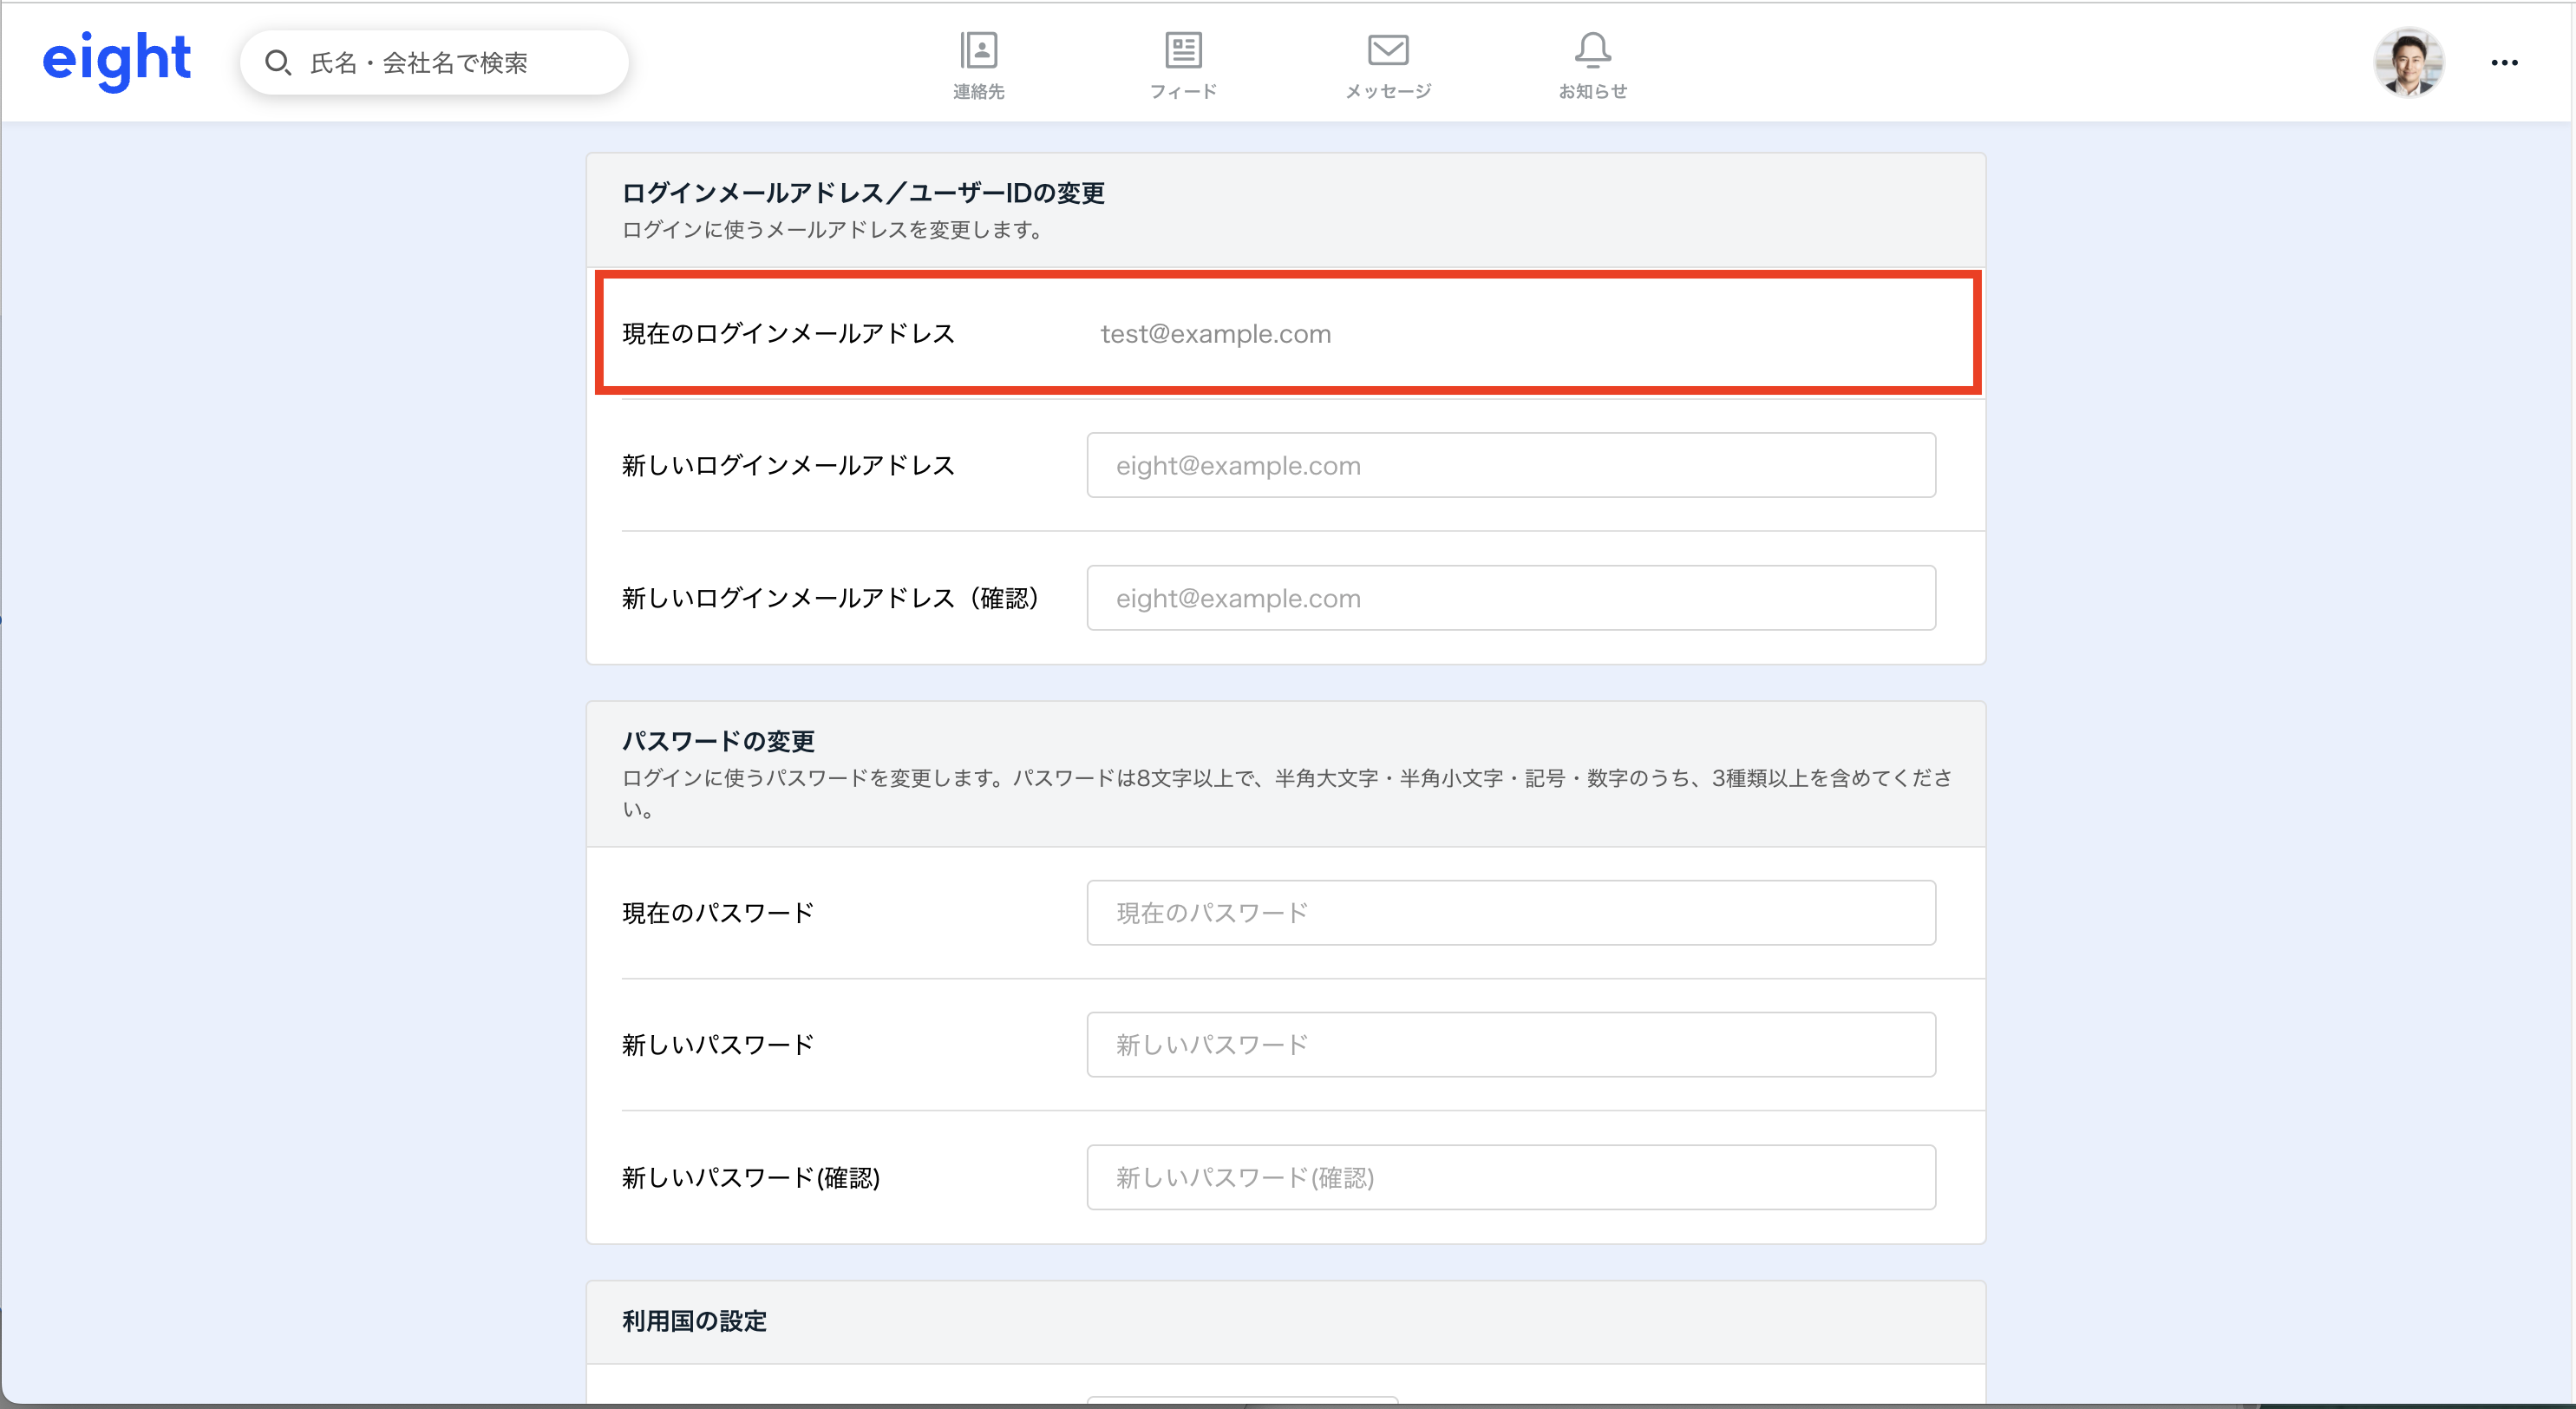Click the ログインメールアドレス/ユーザーIDの変更 heading

[x=863, y=193]
